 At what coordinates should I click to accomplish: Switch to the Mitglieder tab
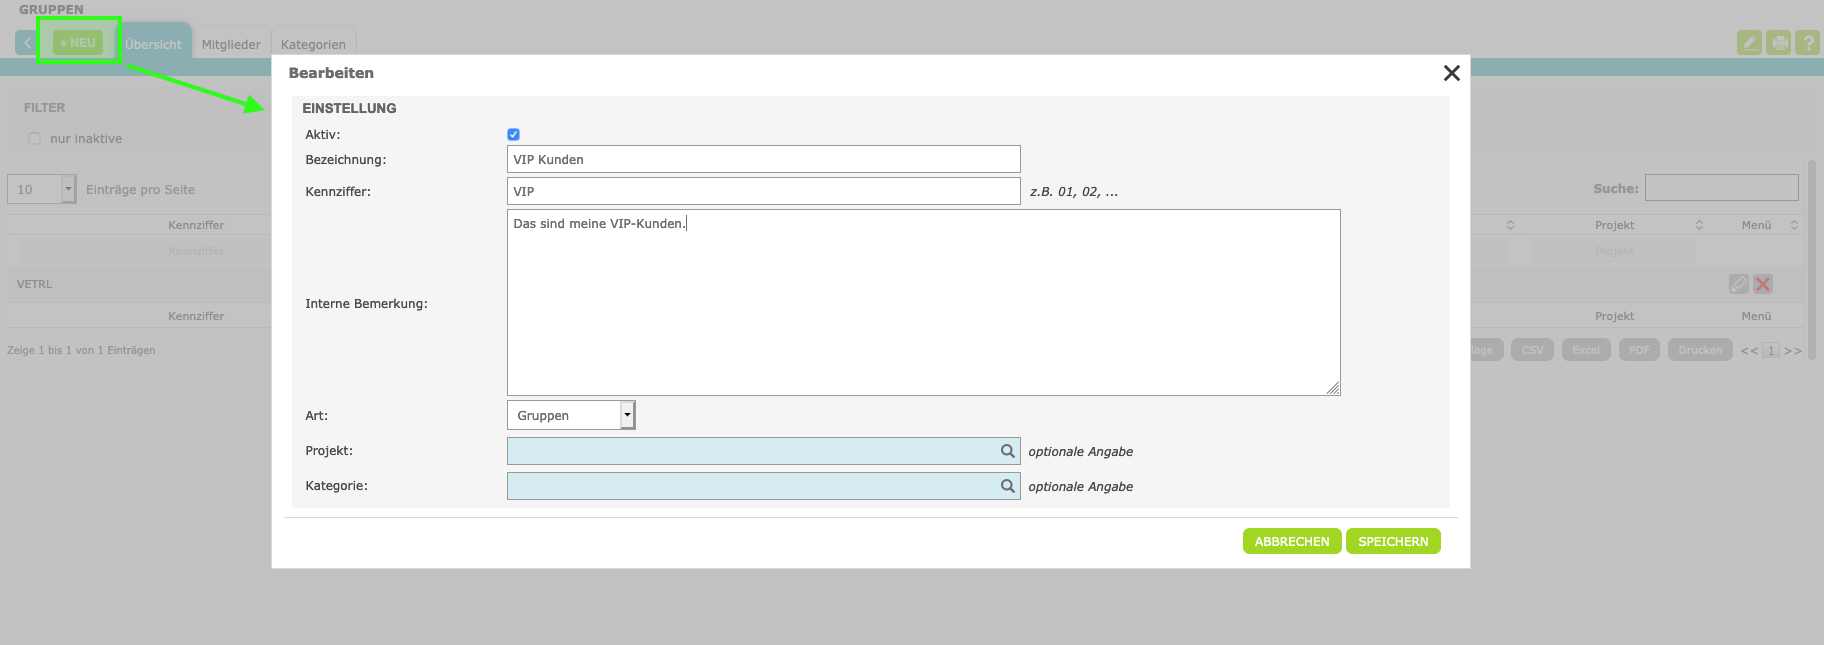coord(231,44)
